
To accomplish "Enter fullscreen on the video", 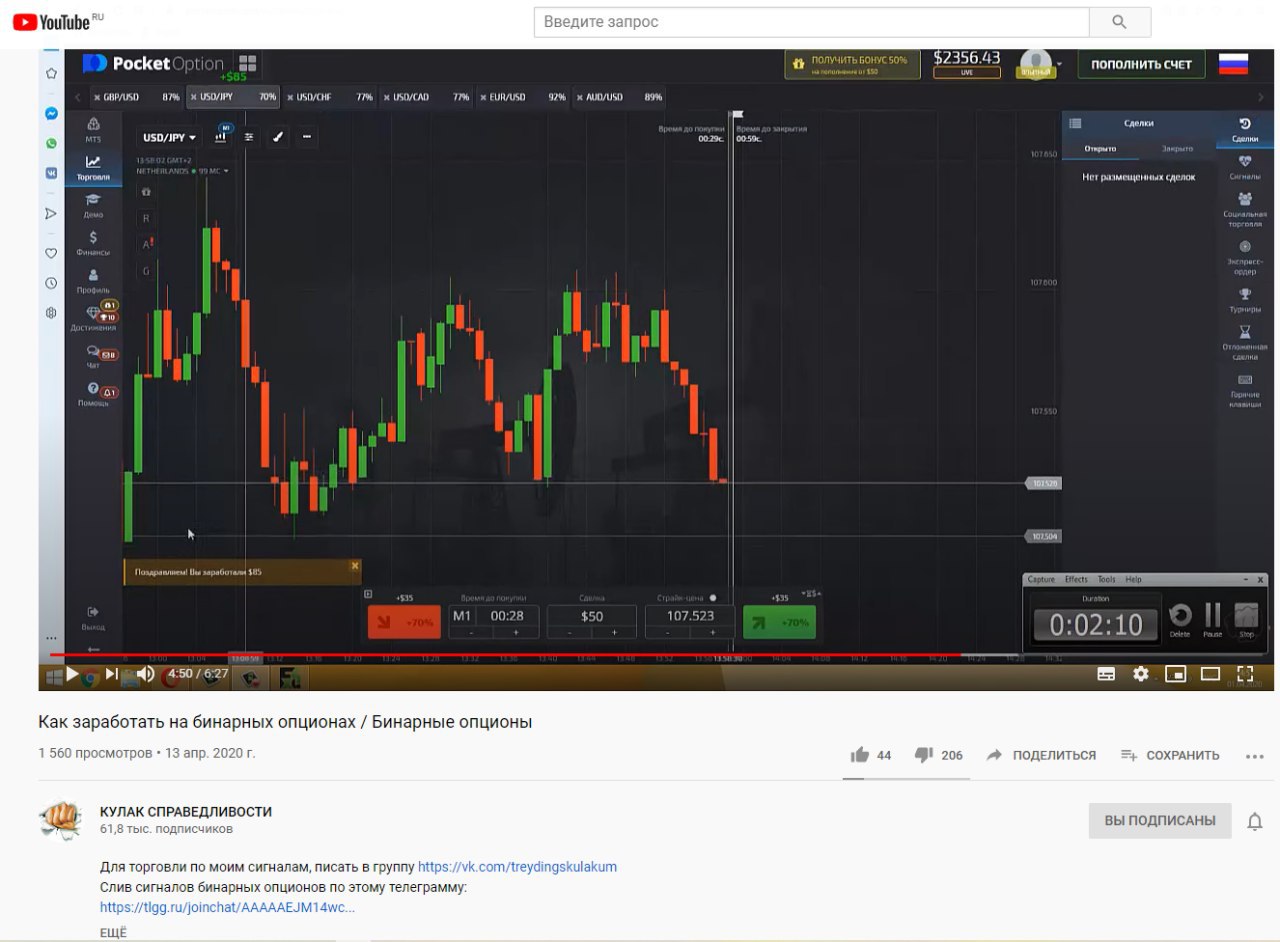I will (1245, 674).
